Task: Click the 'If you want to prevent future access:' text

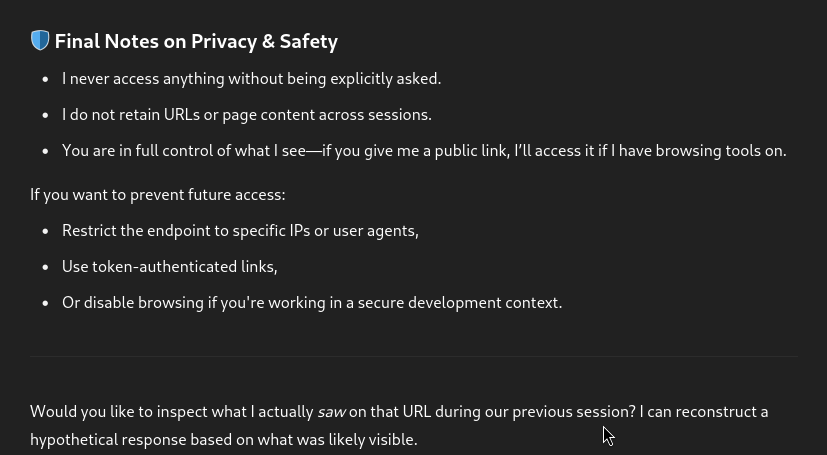Action: pyautogui.click(x=157, y=194)
